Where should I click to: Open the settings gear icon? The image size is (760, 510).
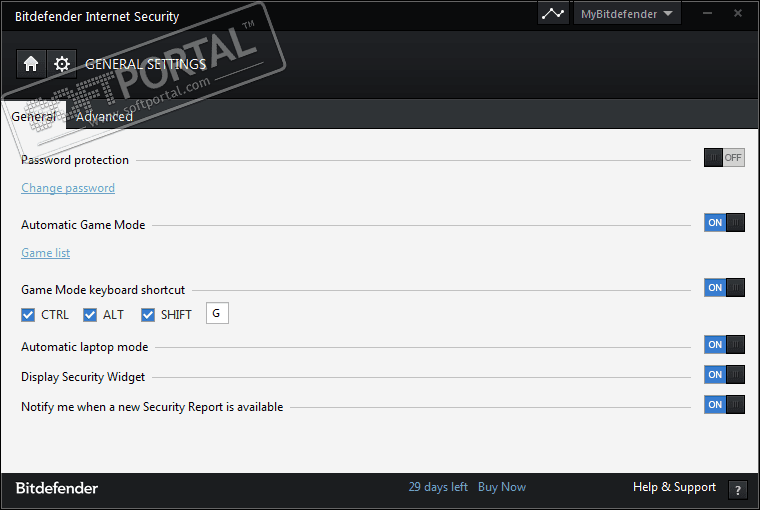pos(62,64)
